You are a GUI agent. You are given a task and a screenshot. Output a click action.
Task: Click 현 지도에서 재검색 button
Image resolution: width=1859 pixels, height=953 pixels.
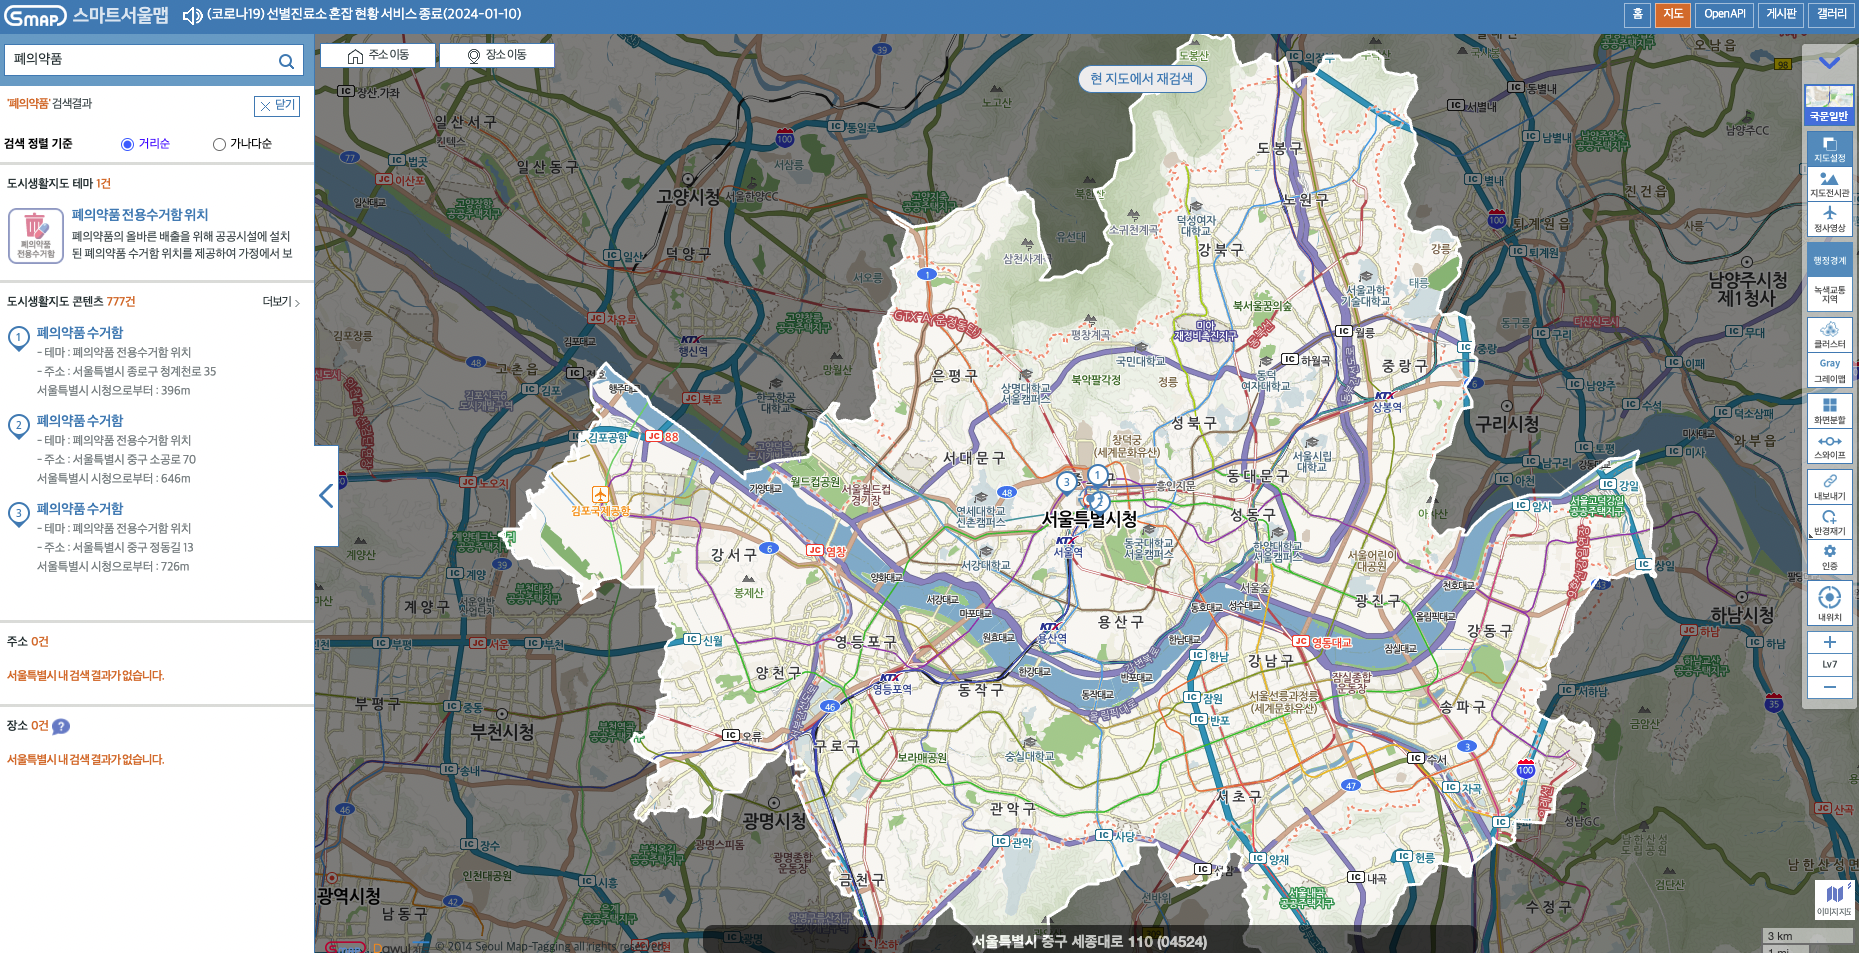point(1142,79)
